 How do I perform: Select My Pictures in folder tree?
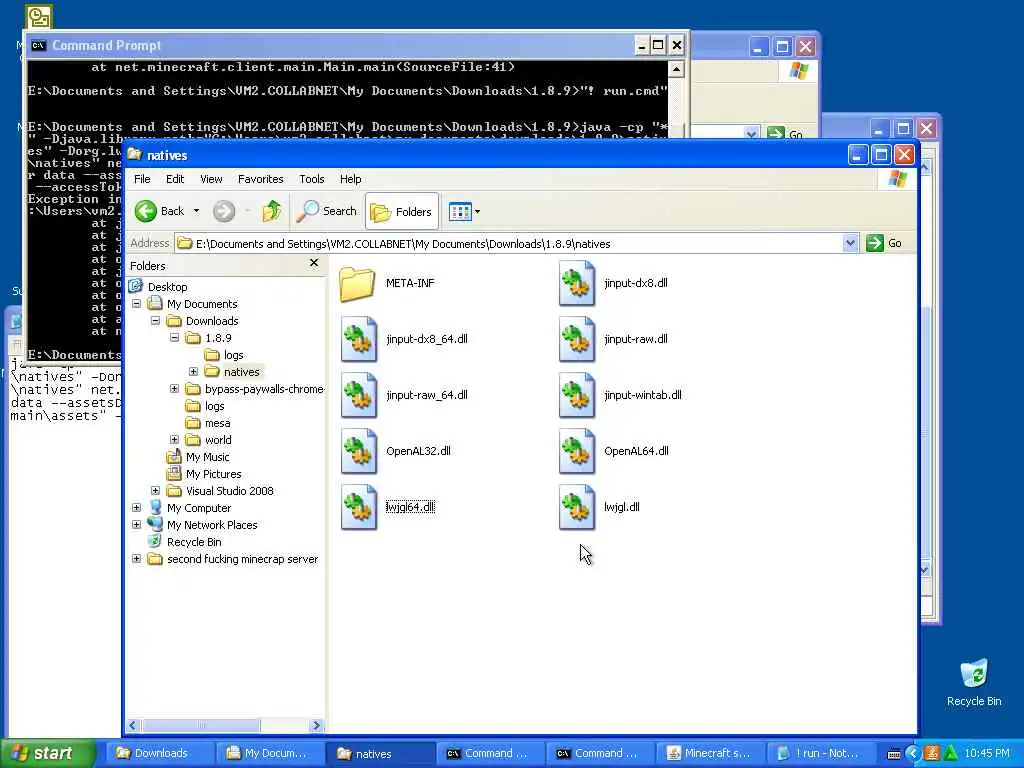214,473
